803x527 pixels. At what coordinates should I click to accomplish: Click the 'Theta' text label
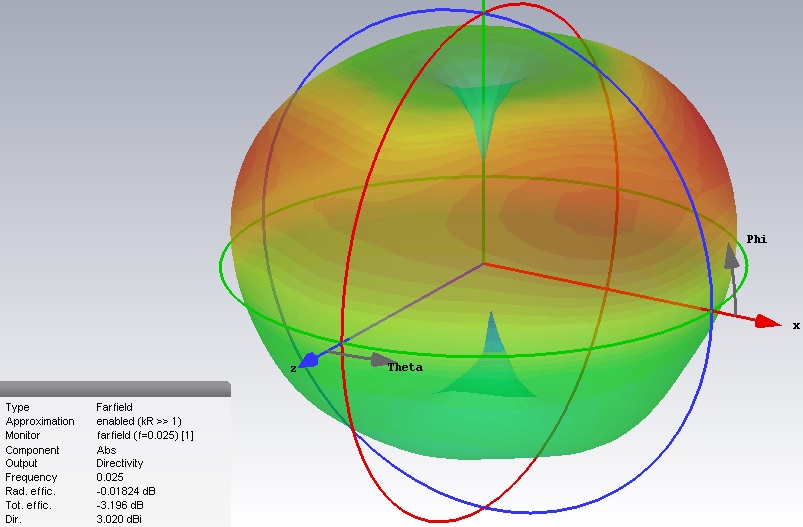pyautogui.click(x=405, y=367)
